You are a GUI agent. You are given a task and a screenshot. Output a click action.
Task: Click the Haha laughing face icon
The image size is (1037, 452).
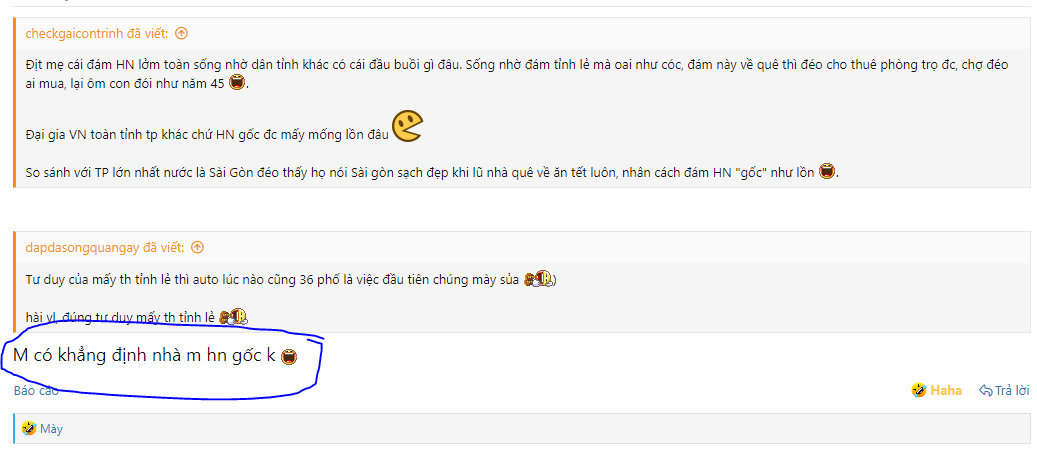919,390
